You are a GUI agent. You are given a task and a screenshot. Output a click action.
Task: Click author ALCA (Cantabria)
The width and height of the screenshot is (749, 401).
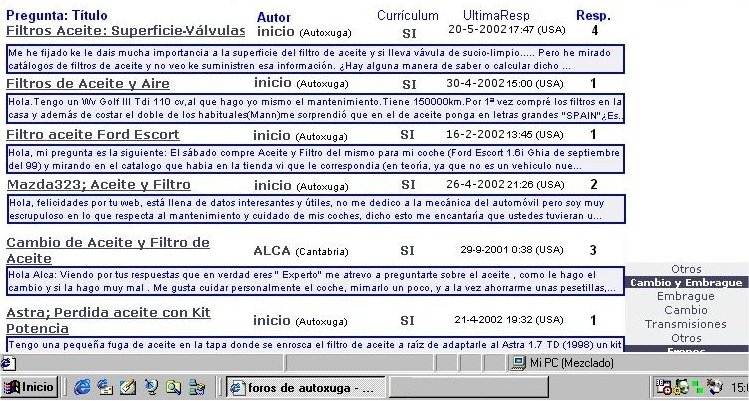[x=301, y=251]
